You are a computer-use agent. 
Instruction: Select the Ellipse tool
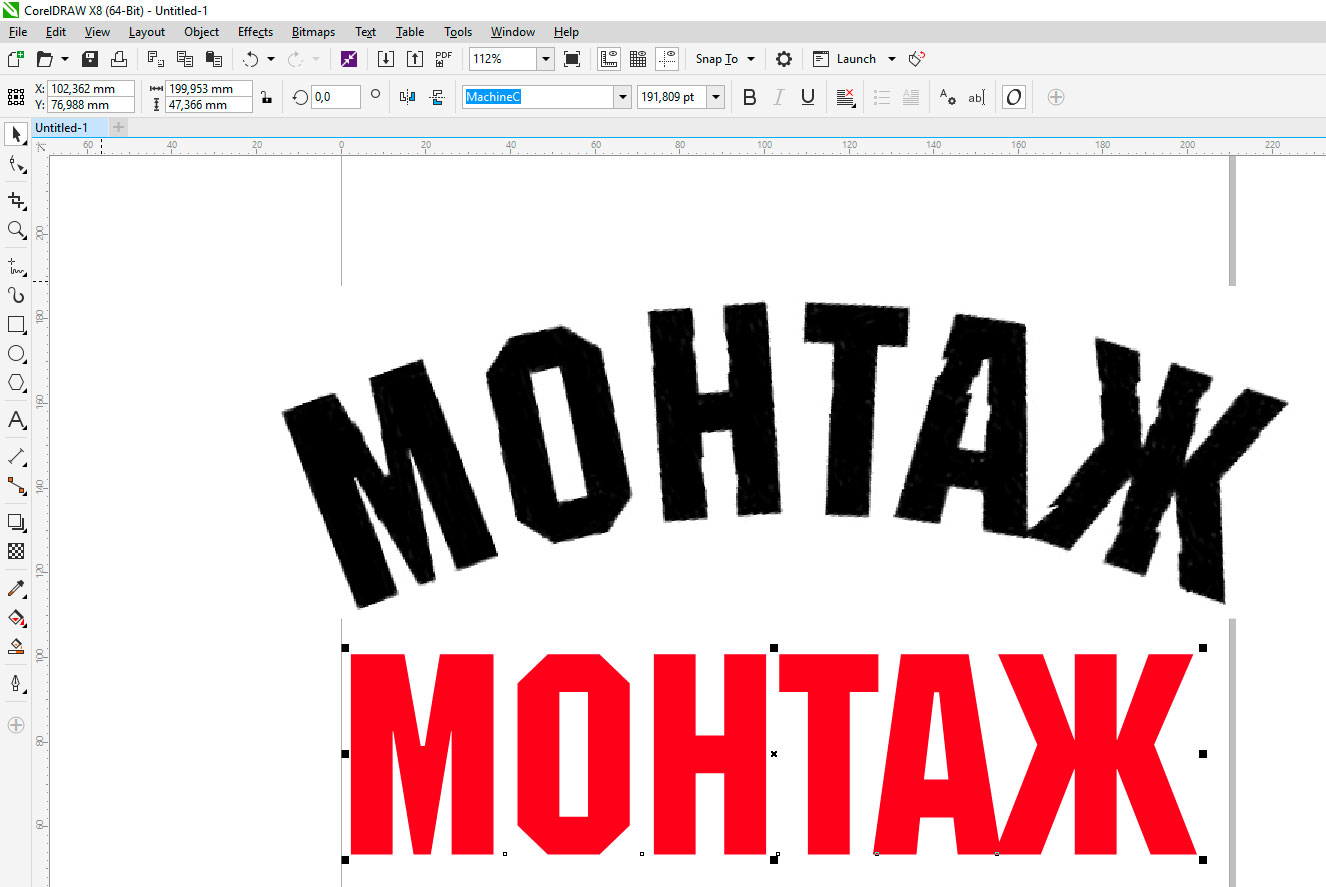pyautogui.click(x=16, y=354)
